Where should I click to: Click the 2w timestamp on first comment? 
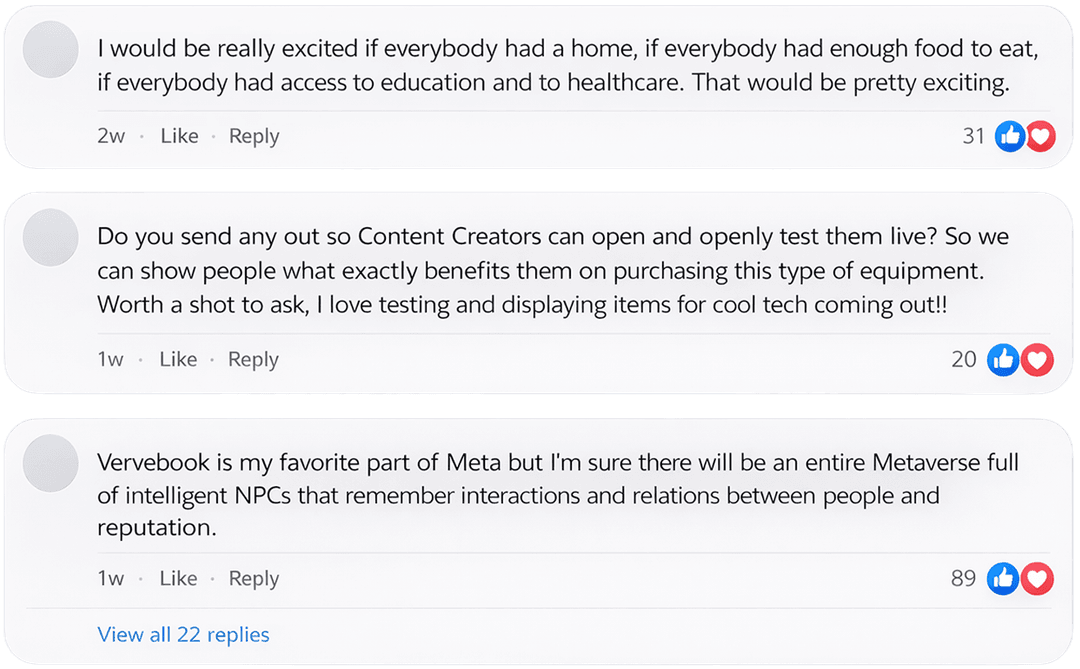pyautogui.click(x=111, y=136)
